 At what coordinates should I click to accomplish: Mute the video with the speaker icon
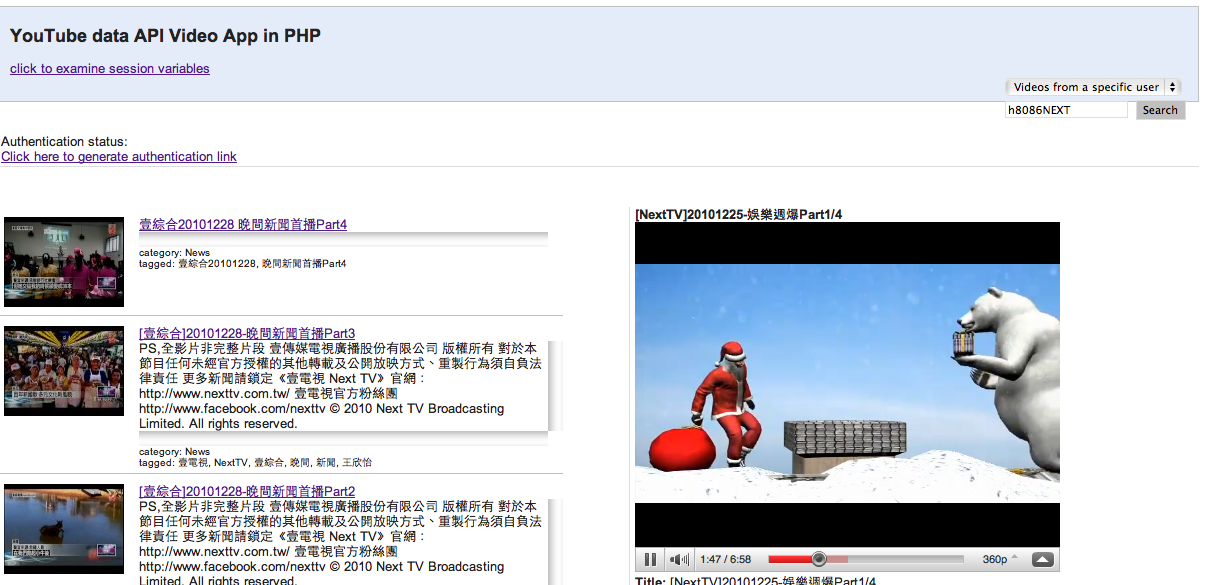(680, 560)
